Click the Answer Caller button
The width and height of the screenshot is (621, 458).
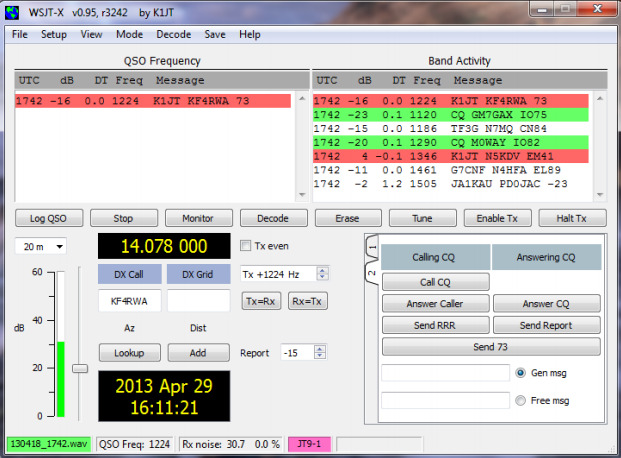[435, 303]
